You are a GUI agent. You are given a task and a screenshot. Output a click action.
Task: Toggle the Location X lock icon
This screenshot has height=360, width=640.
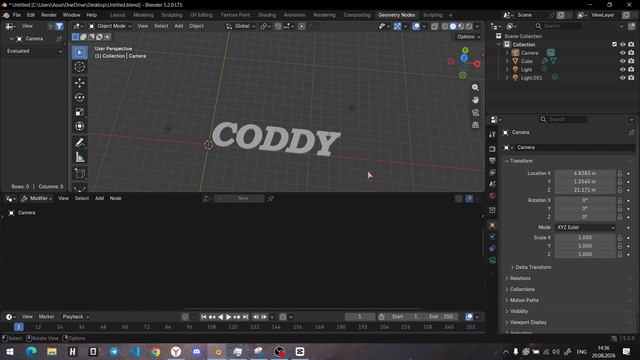tap(620, 173)
